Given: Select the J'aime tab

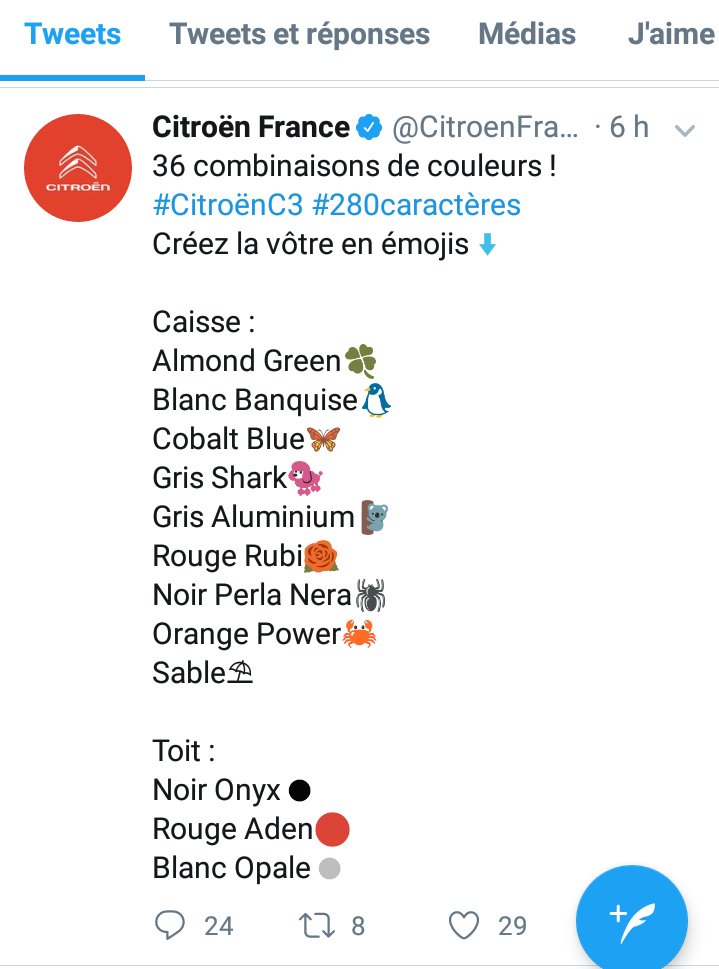Looking at the screenshot, I should (671, 34).
